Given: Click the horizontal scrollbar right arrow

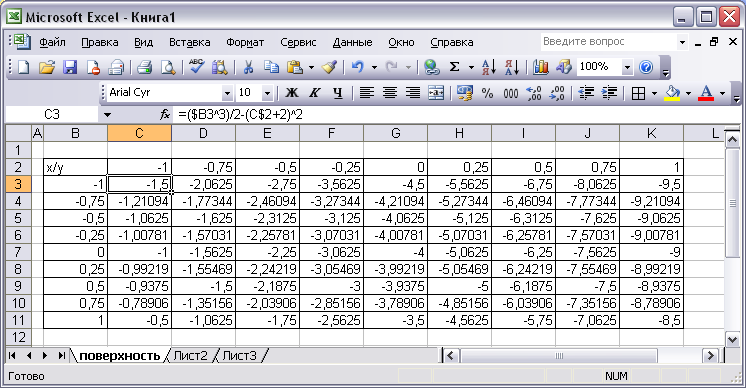Looking at the screenshot, I should click(711, 356).
